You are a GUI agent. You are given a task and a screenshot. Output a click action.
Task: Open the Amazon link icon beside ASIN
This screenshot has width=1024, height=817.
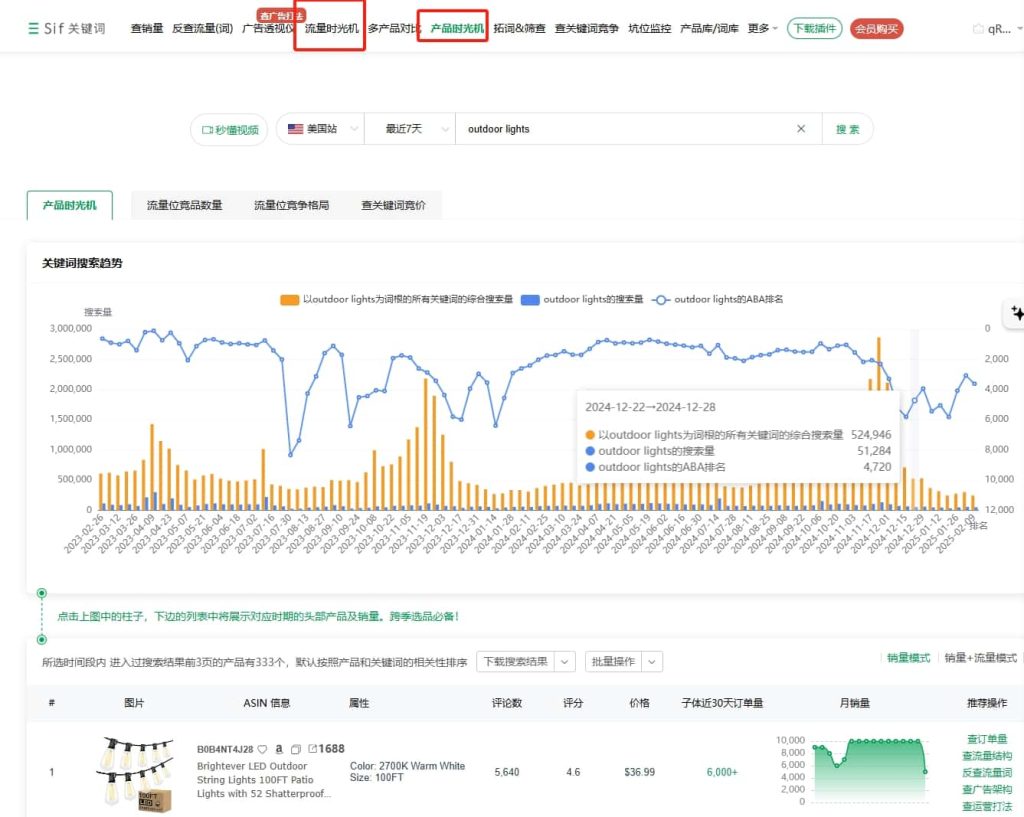(279, 749)
